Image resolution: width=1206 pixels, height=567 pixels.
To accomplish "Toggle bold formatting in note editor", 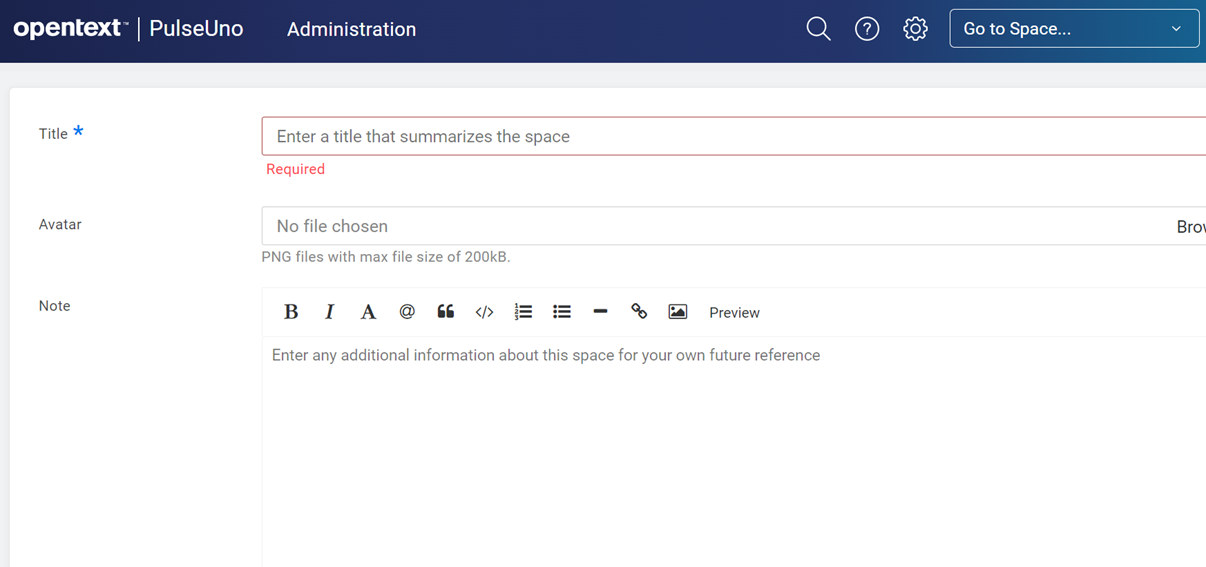I will pyautogui.click(x=291, y=312).
